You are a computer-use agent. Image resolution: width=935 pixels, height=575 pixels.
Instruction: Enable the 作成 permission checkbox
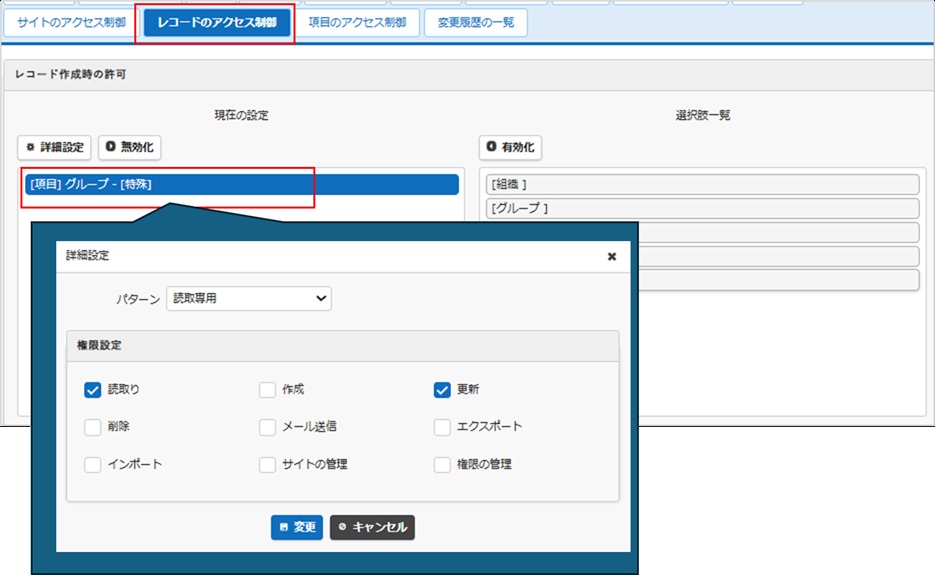pos(267,390)
